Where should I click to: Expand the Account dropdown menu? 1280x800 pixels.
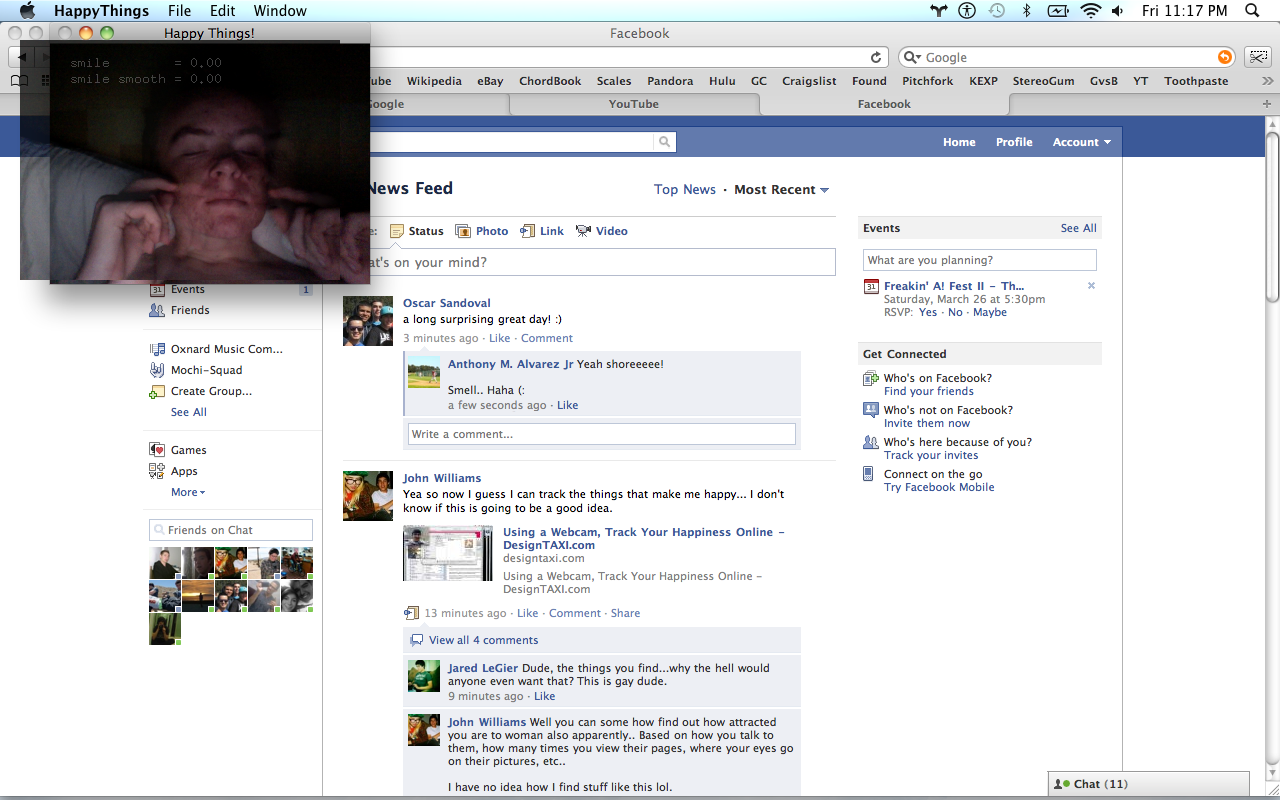pyautogui.click(x=1081, y=142)
